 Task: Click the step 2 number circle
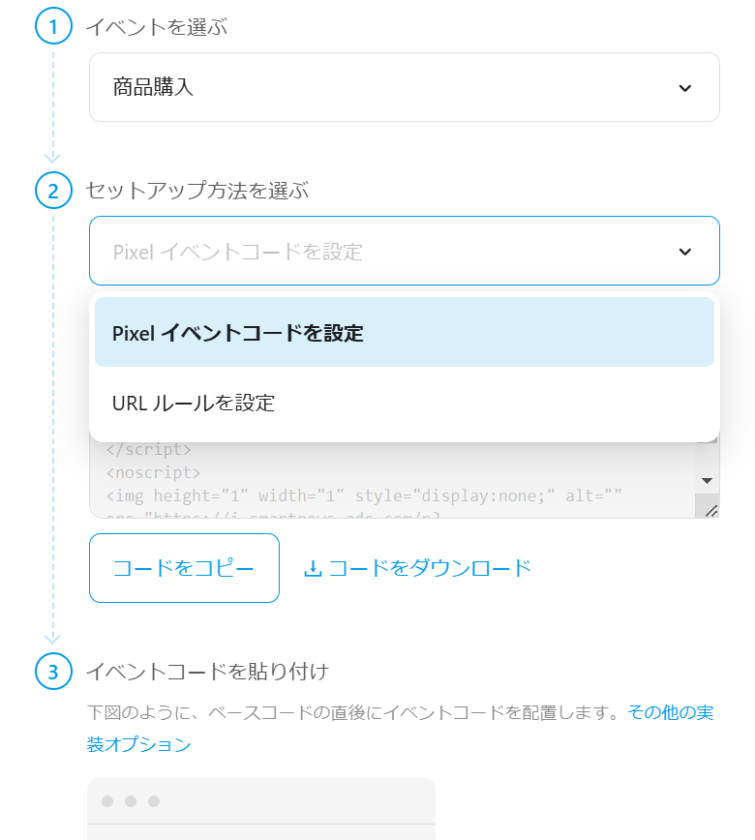[x=53, y=190]
